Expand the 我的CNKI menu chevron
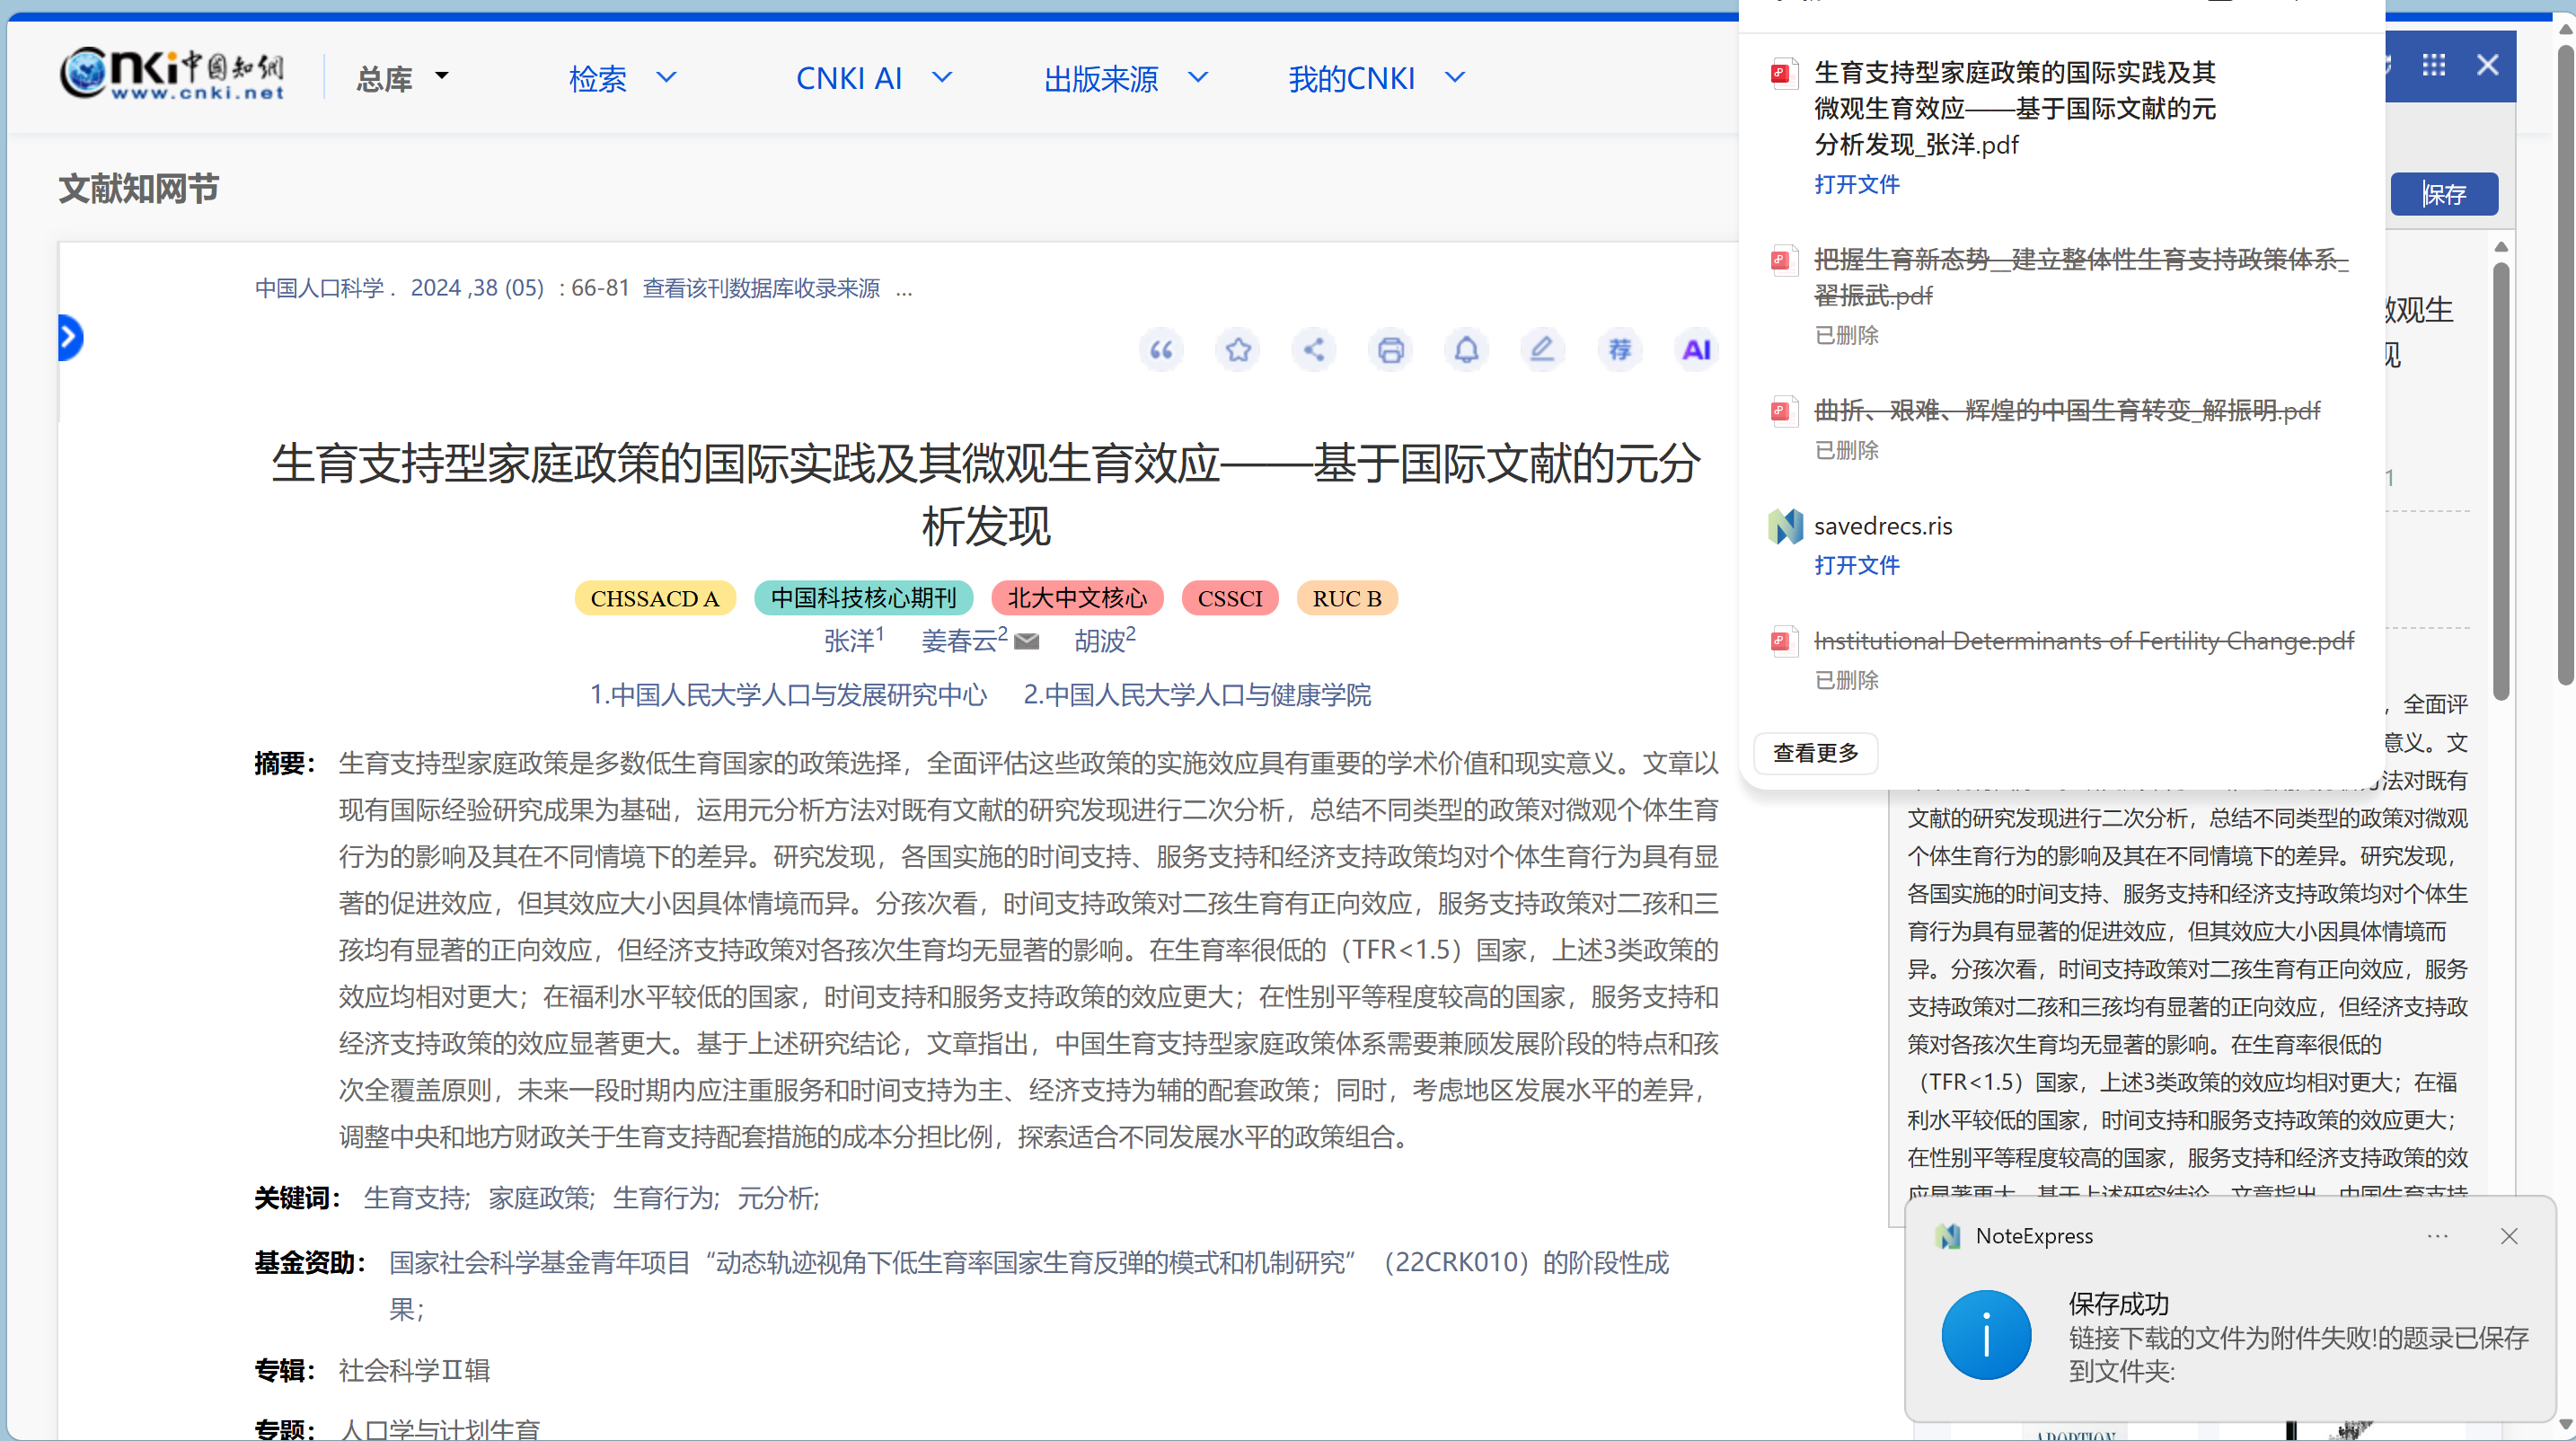This screenshot has width=2576, height=1441. click(x=1455, y=77)
